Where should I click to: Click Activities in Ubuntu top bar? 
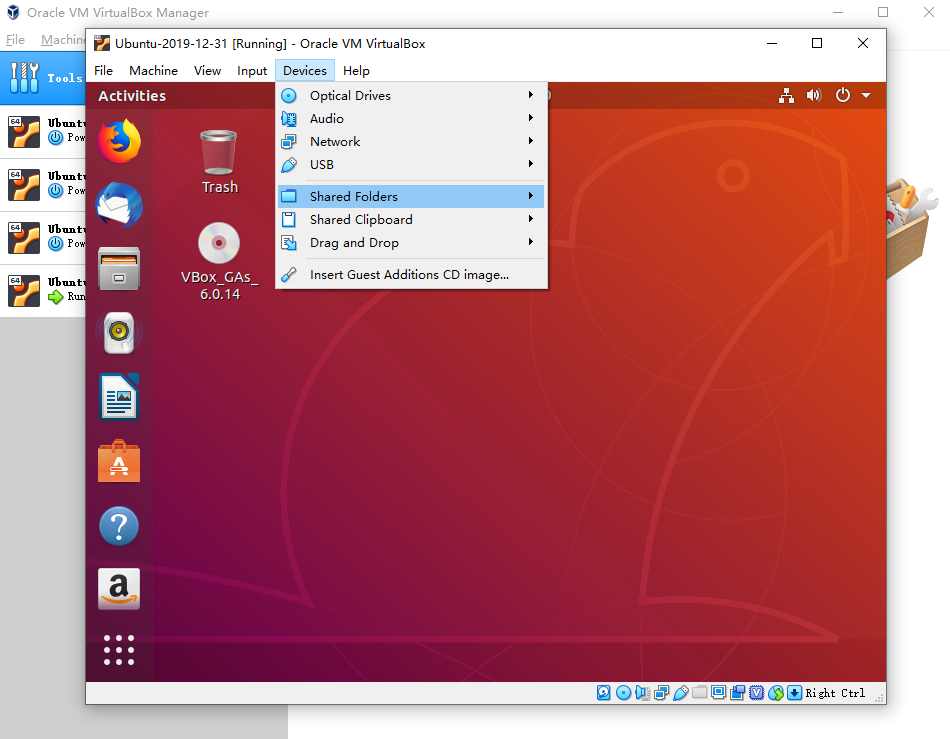tap(132, 96)
